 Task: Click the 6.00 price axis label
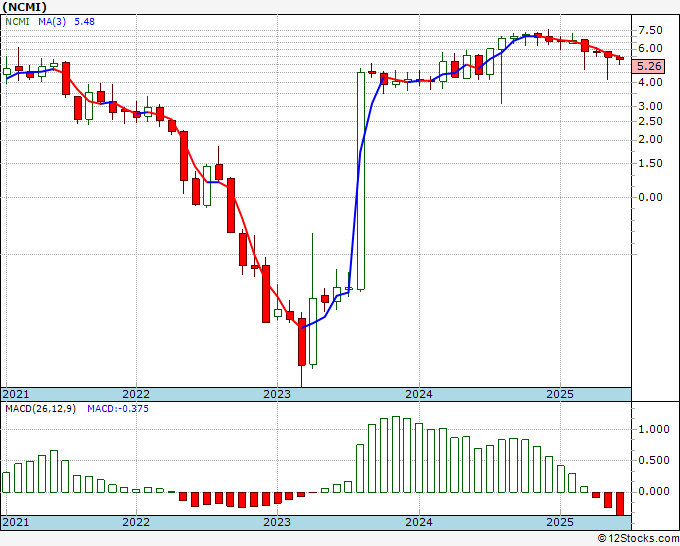(650, 48)
